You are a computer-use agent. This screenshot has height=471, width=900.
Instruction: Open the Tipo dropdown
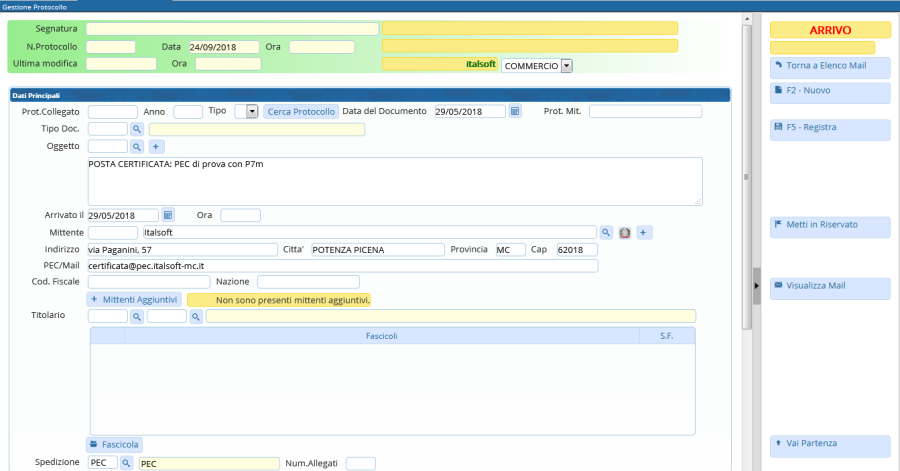coord(252,111)
